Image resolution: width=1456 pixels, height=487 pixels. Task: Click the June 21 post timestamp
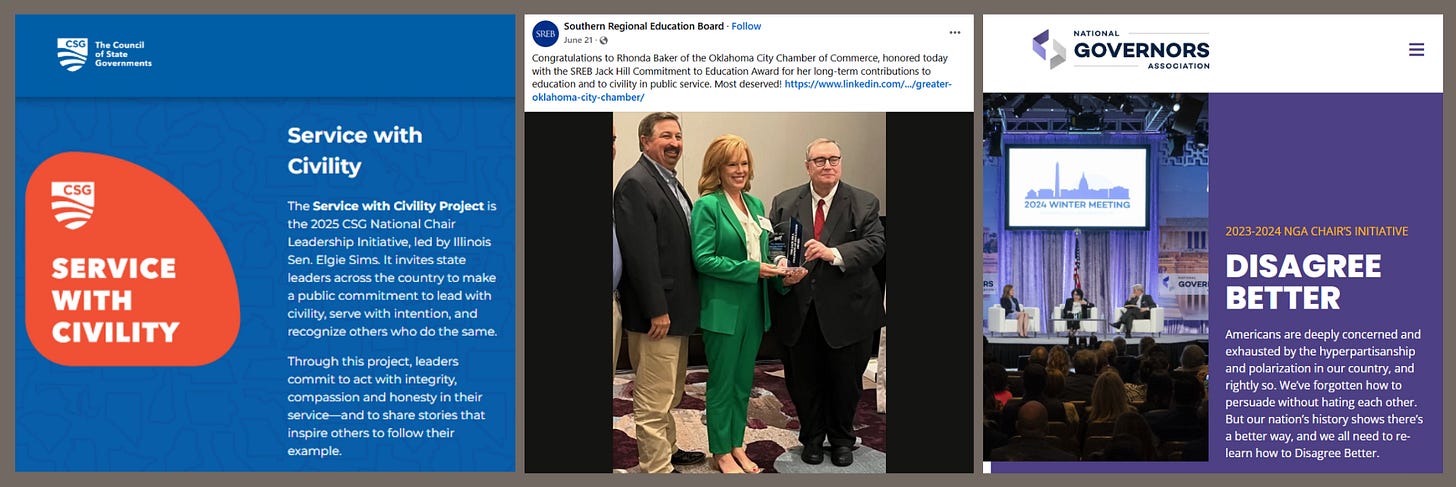pyautogui.click(x=579, y=41)
